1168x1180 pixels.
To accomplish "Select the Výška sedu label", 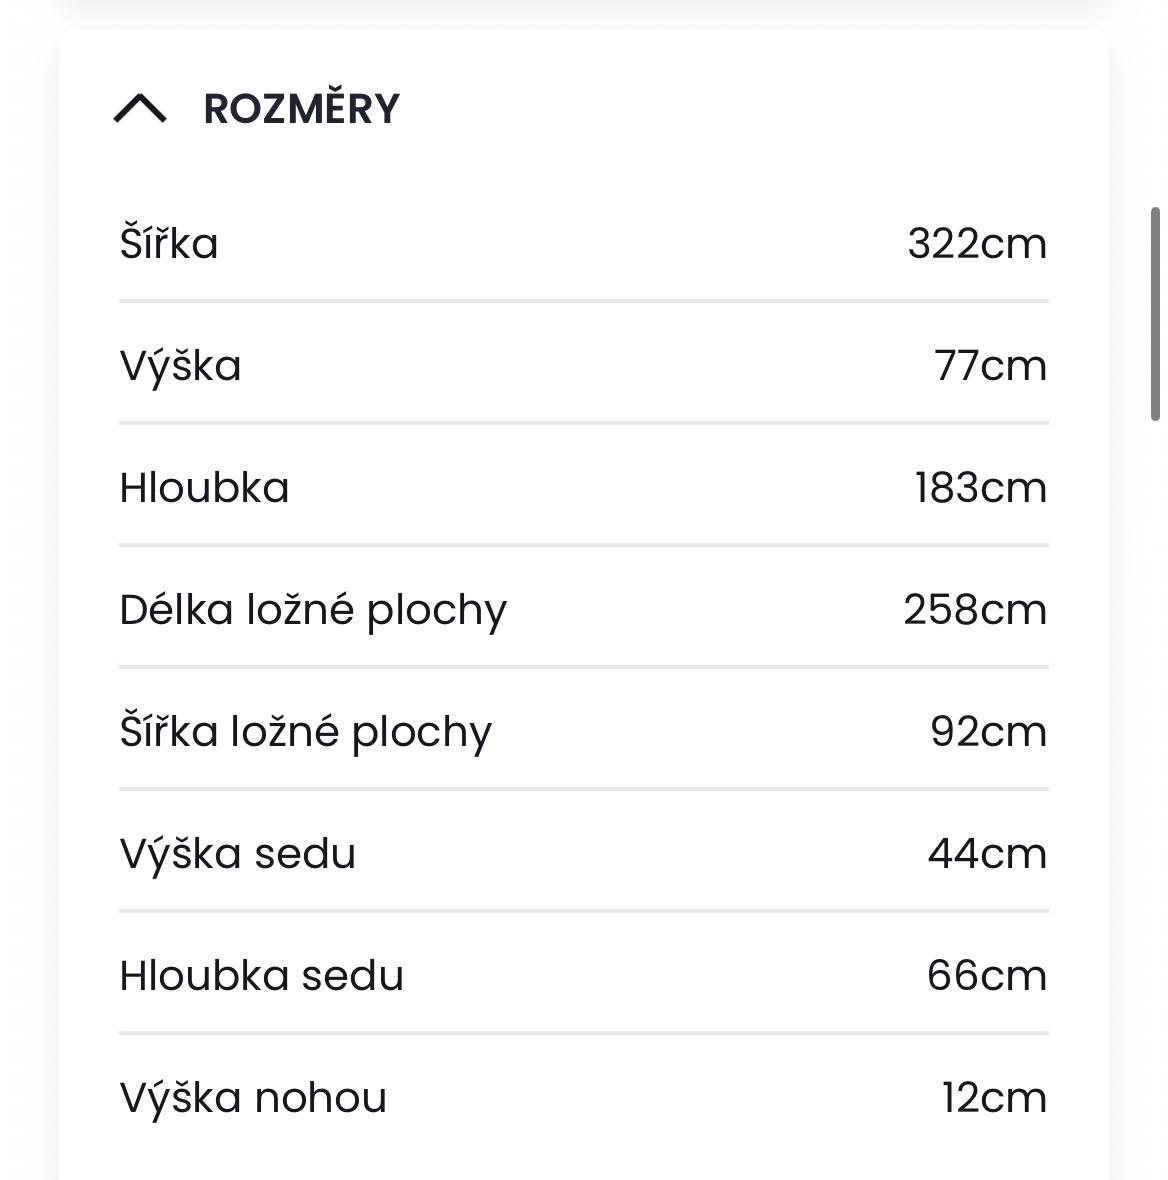I will 238,854.
